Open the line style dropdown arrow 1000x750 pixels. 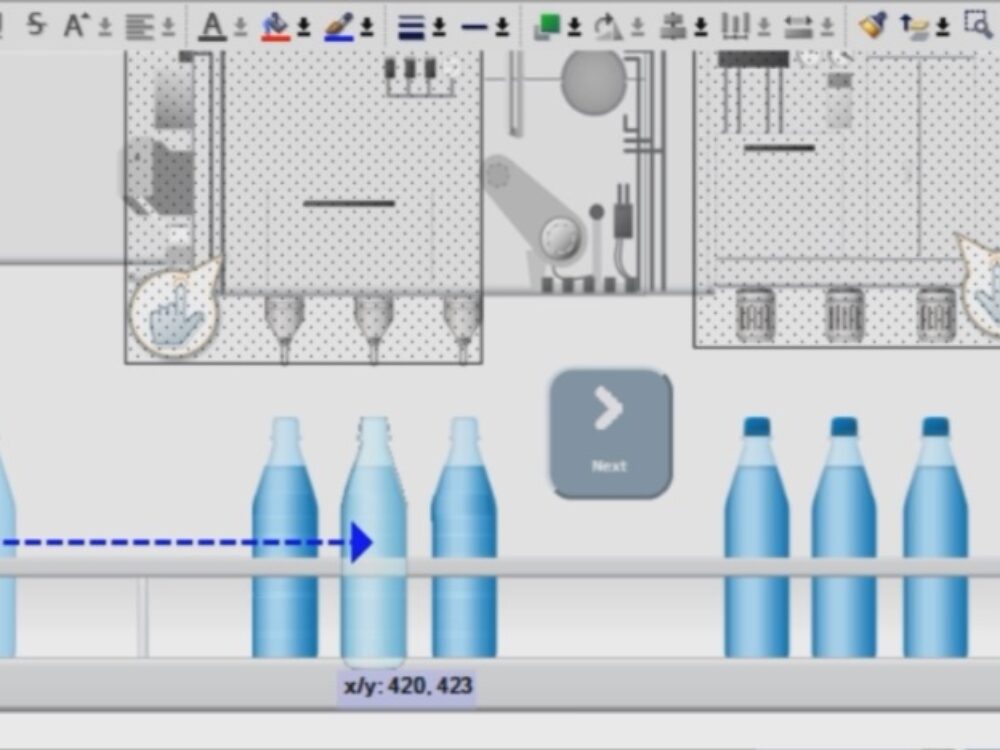(x=503, y=27)
